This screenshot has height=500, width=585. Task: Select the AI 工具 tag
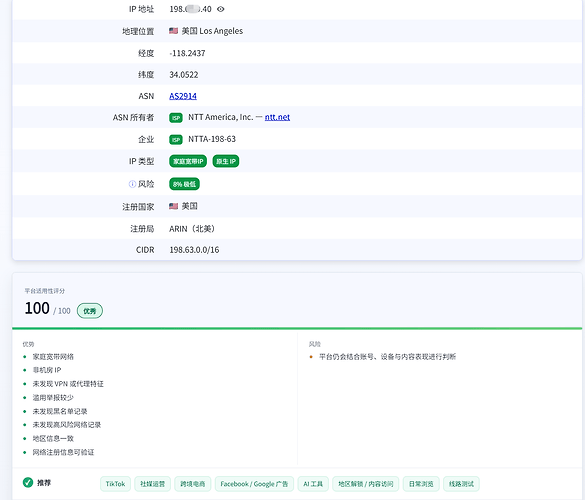click(x=313, y=484)
